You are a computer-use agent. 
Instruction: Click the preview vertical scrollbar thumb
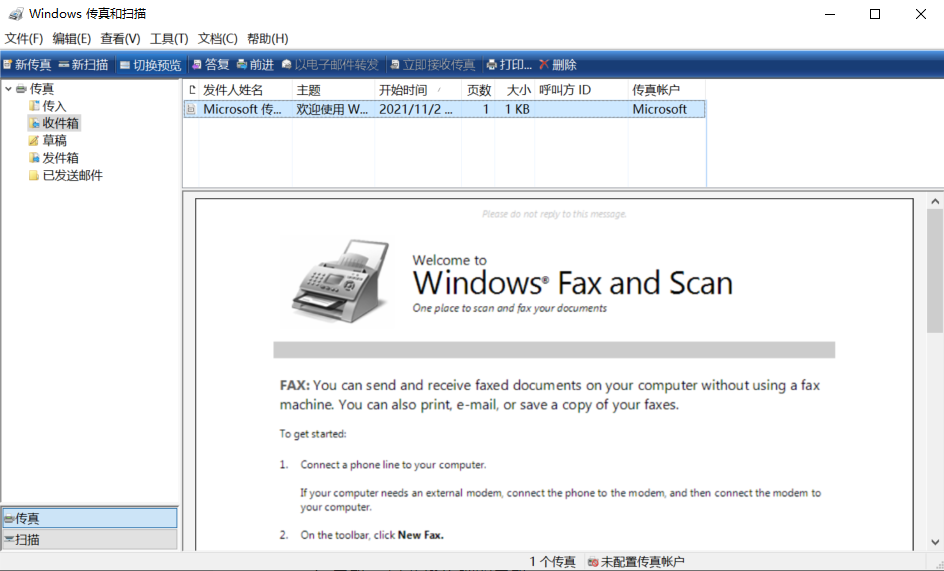pyautogui.click(x=935, y=271)
